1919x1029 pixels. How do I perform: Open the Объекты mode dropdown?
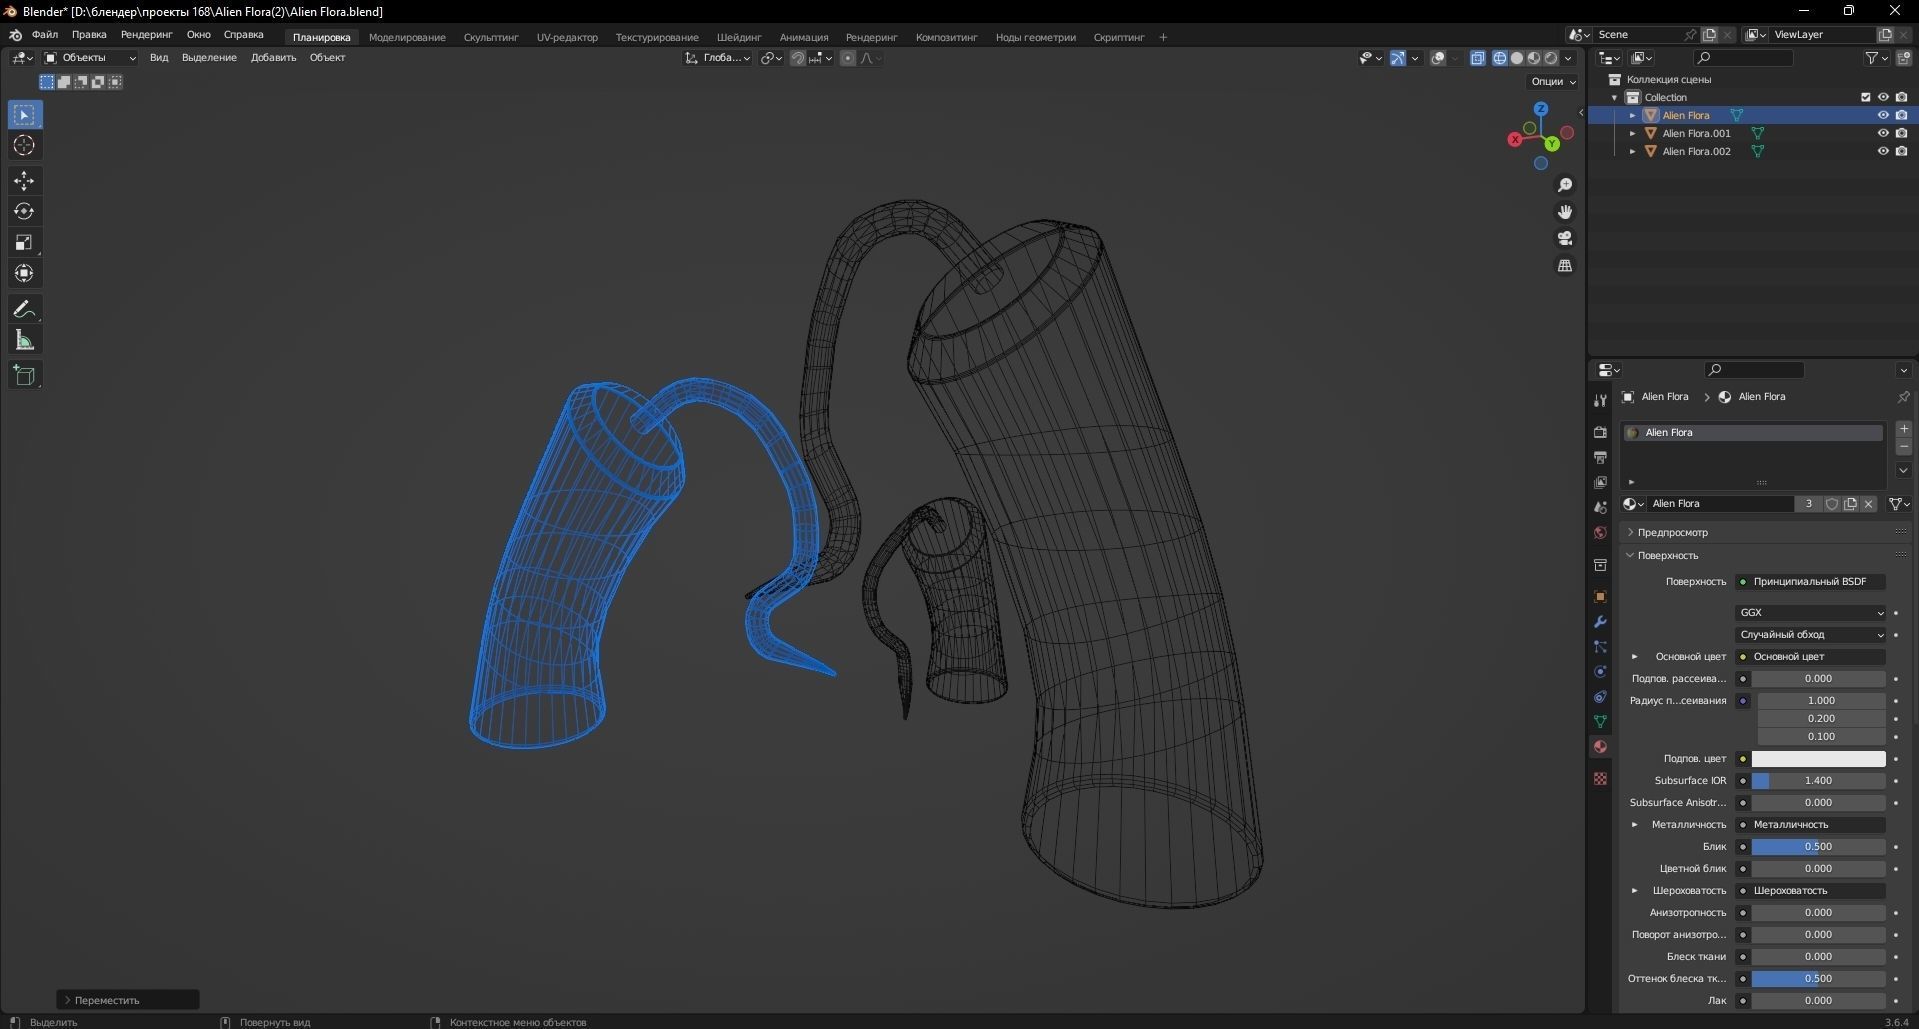[90, 58]
